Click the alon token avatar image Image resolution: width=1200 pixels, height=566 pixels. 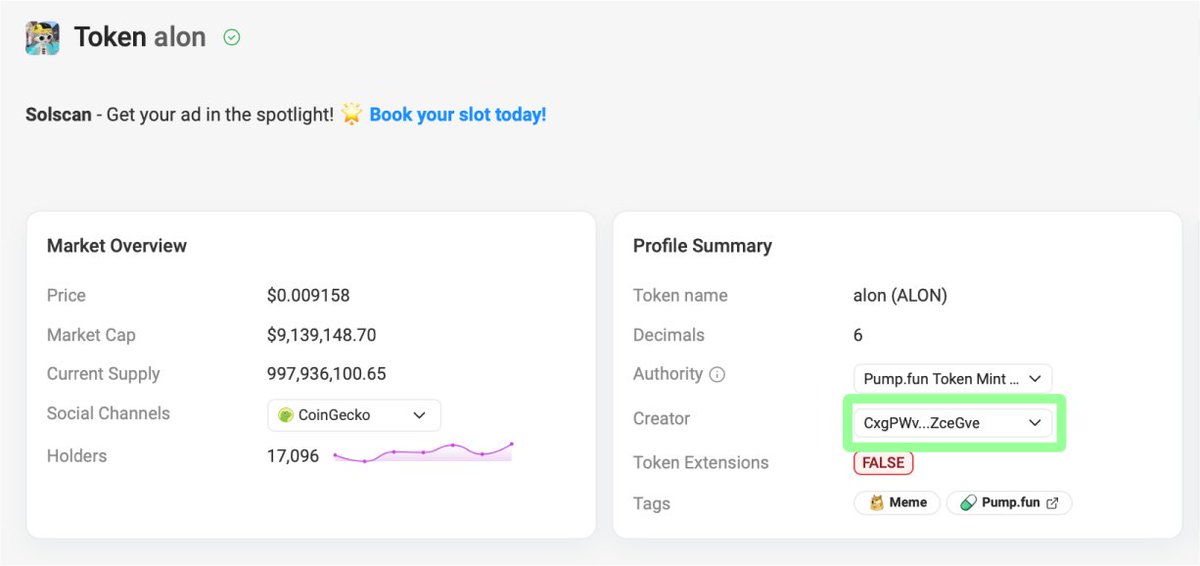tap(43, 37)
